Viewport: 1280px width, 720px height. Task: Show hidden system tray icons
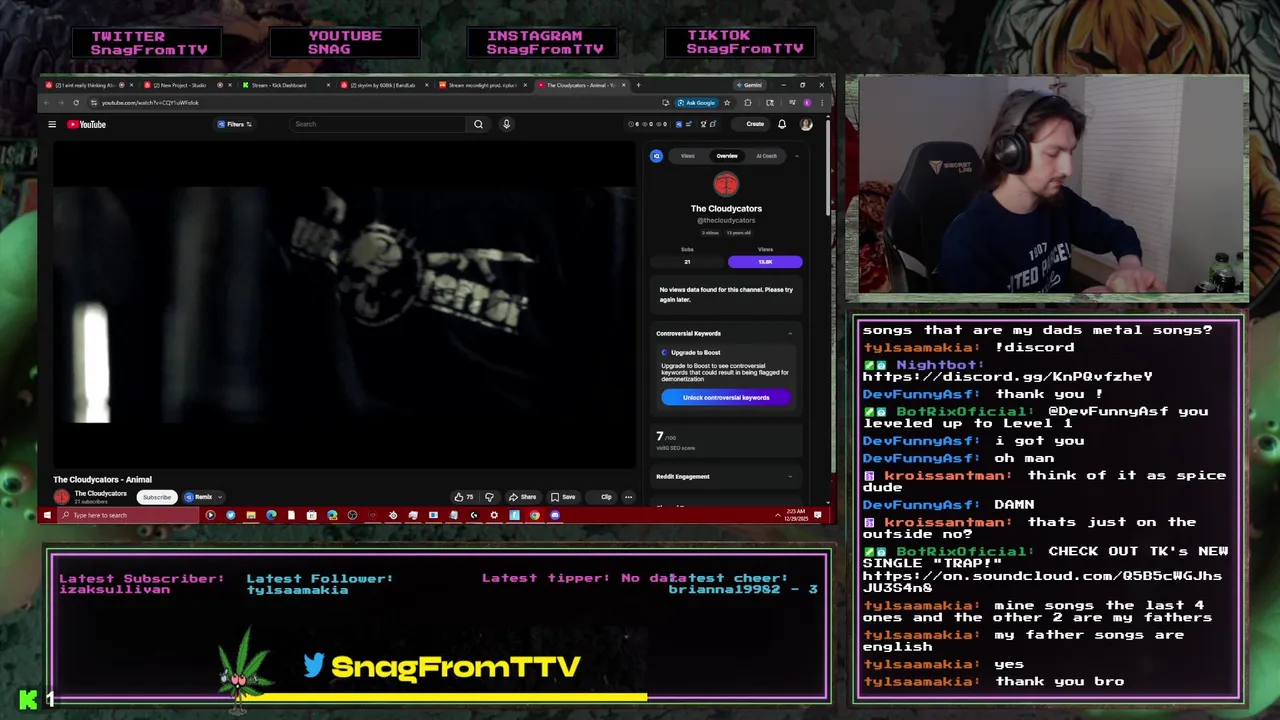(x=777, y=515)
